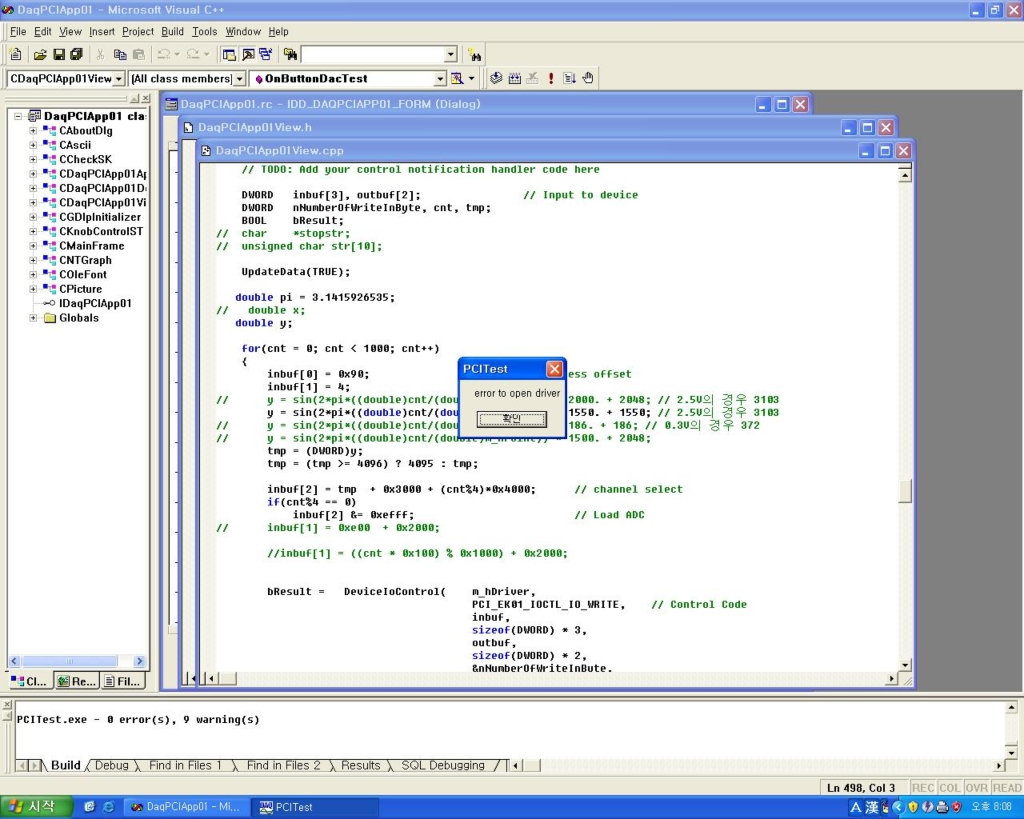
Task: Click the Hanja 漢 tray icon
Action: click(x=872, y=807)
